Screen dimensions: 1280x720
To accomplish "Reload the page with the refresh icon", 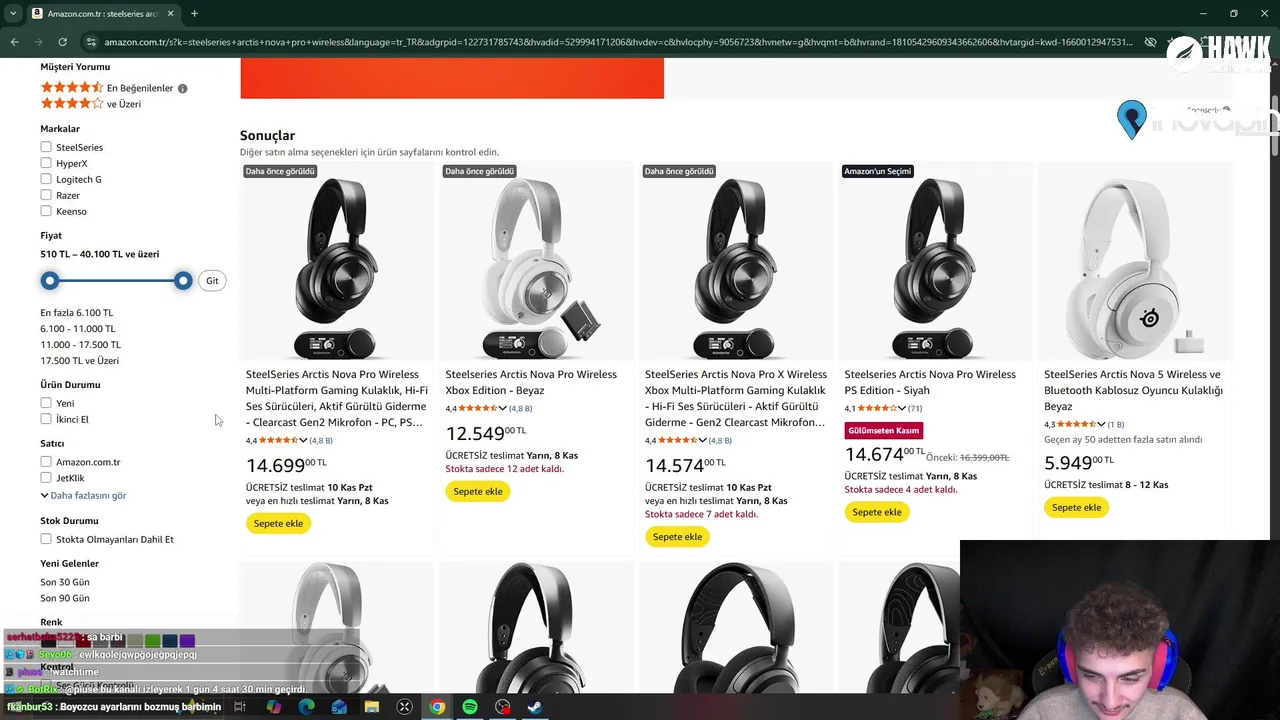I will coord(62,42).
